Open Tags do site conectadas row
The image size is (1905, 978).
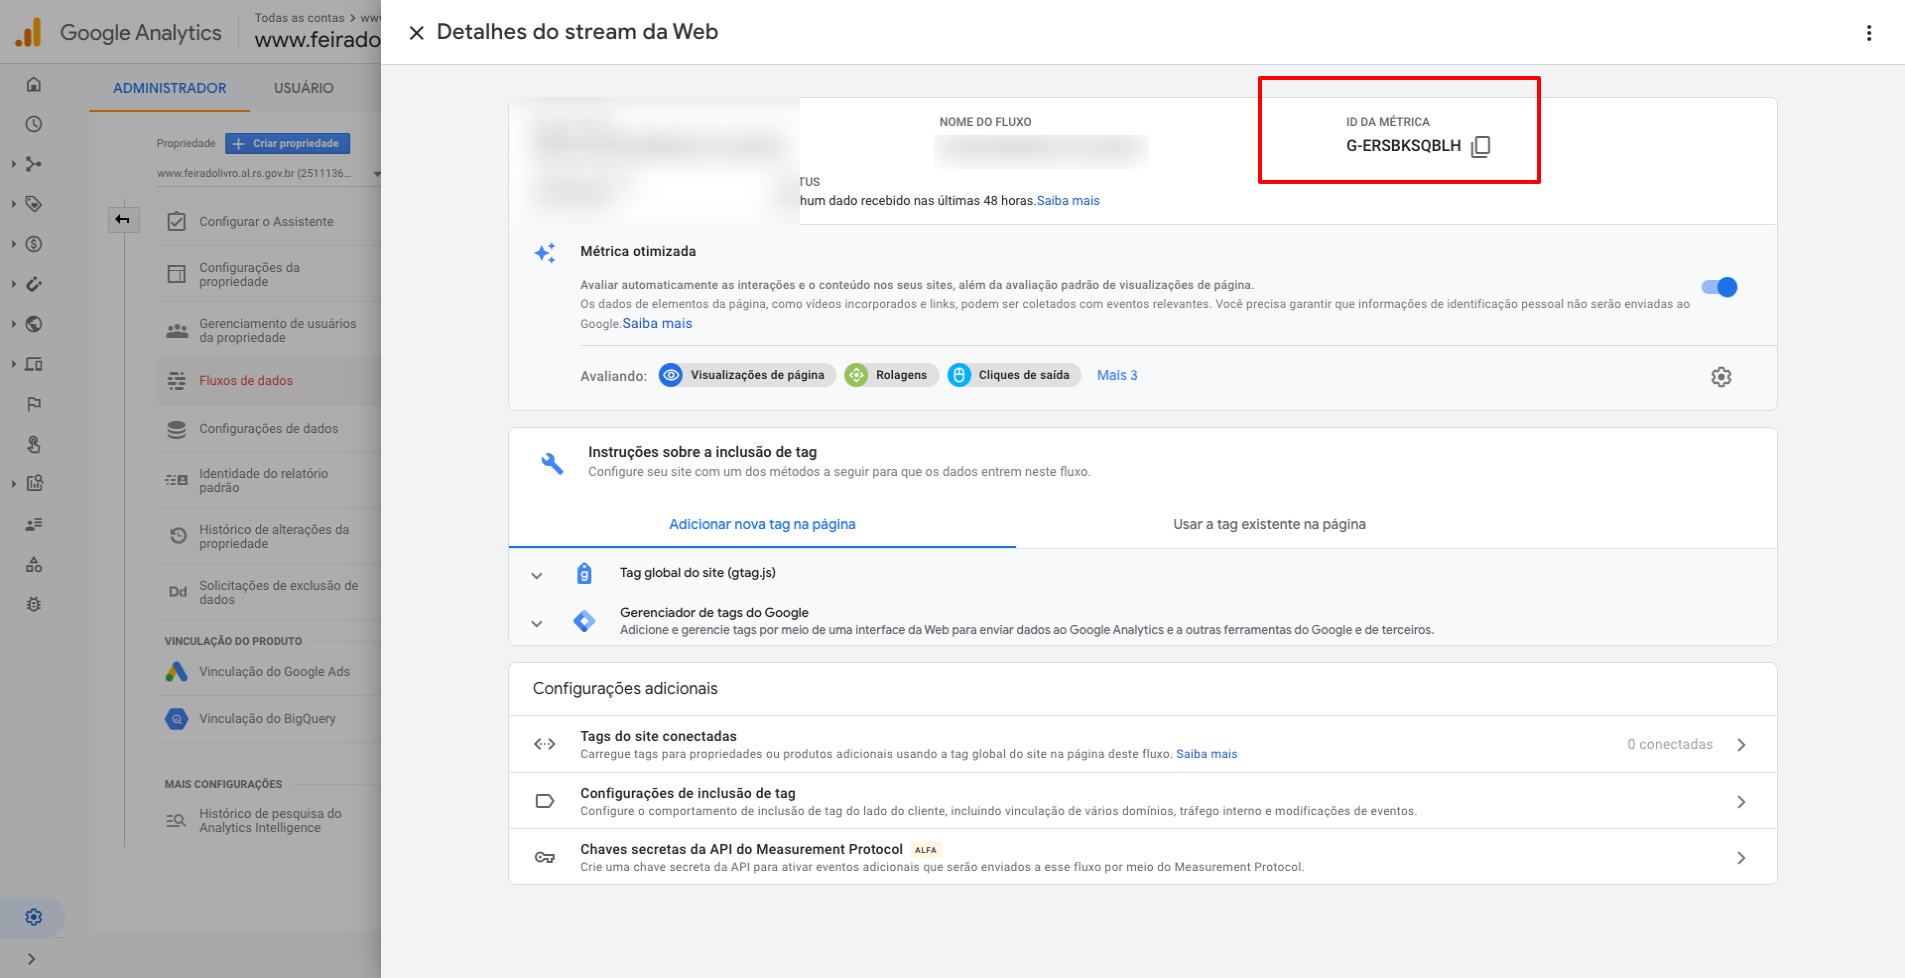(1142, 744)
